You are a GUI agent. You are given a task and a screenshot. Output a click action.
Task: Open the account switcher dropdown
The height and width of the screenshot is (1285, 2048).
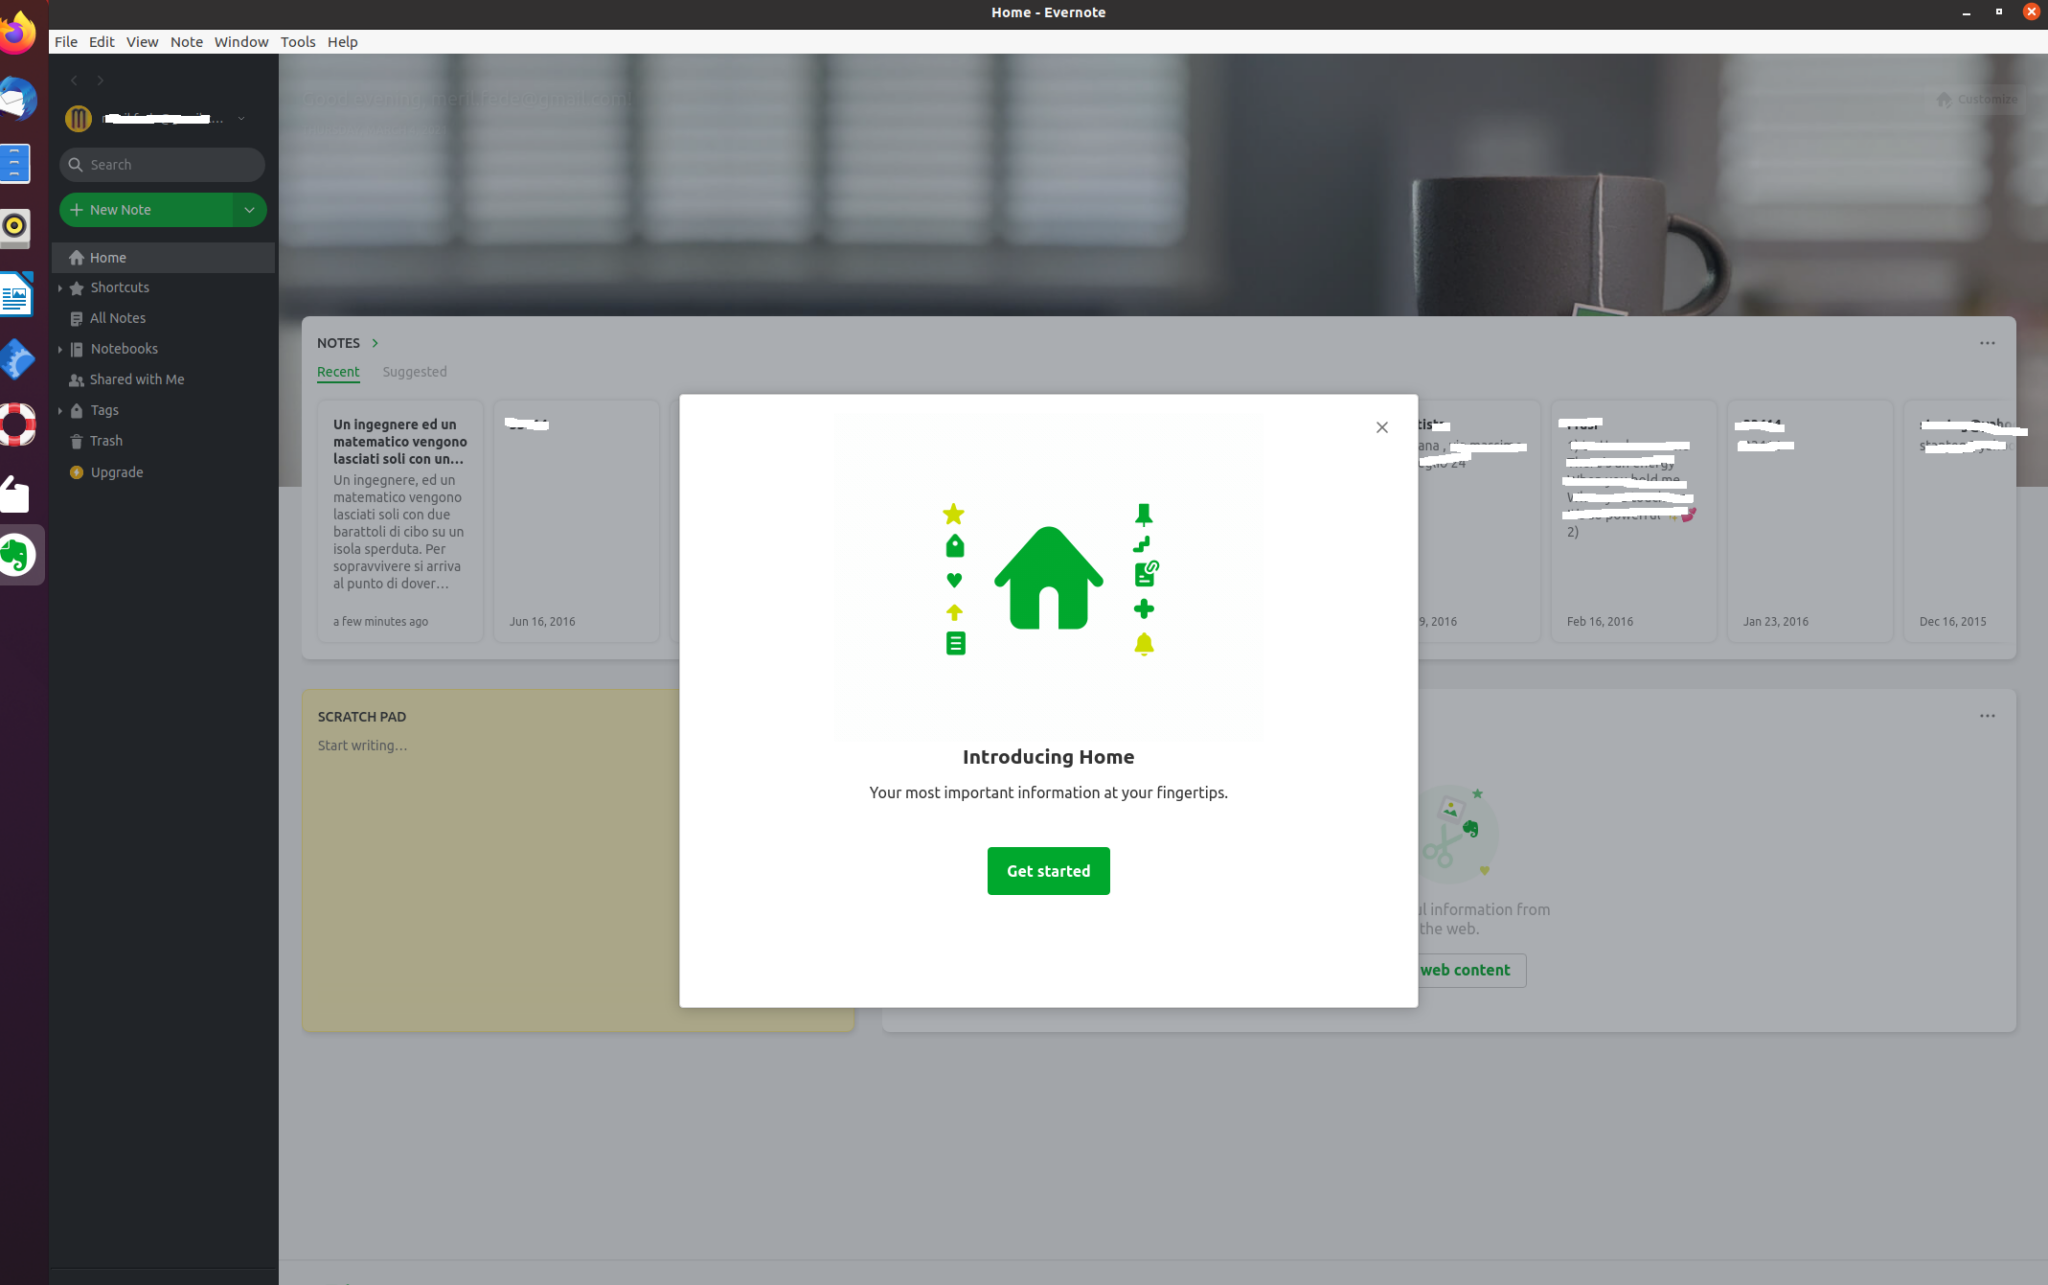tap(241, 119)
